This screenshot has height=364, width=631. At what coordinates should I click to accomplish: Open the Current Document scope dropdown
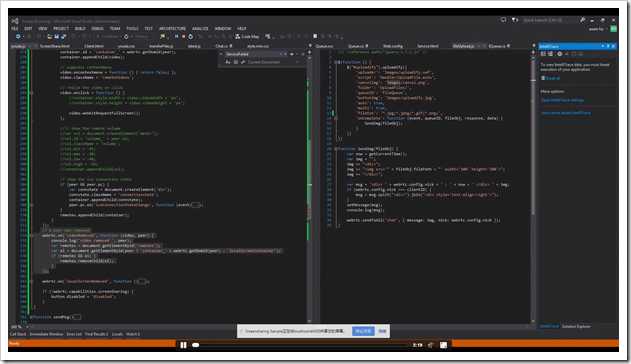(273, 62)
